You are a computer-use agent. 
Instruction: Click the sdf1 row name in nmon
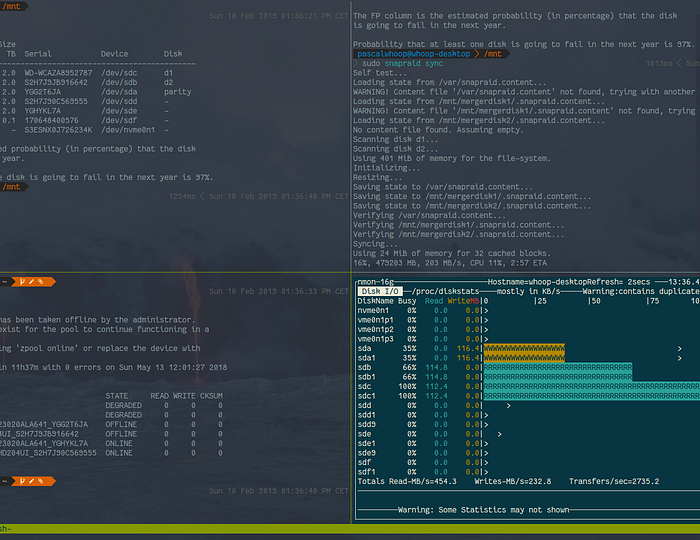[x=367, y=472]
